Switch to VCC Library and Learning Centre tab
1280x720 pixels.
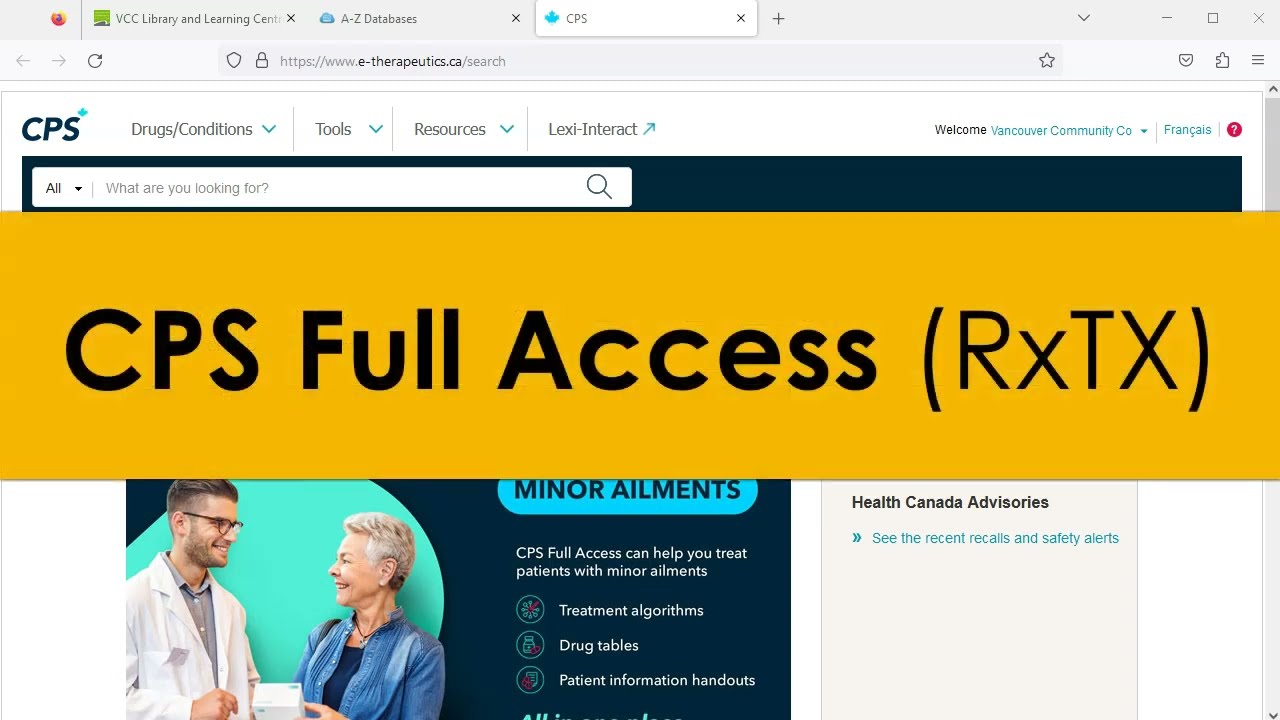(194, 19)
